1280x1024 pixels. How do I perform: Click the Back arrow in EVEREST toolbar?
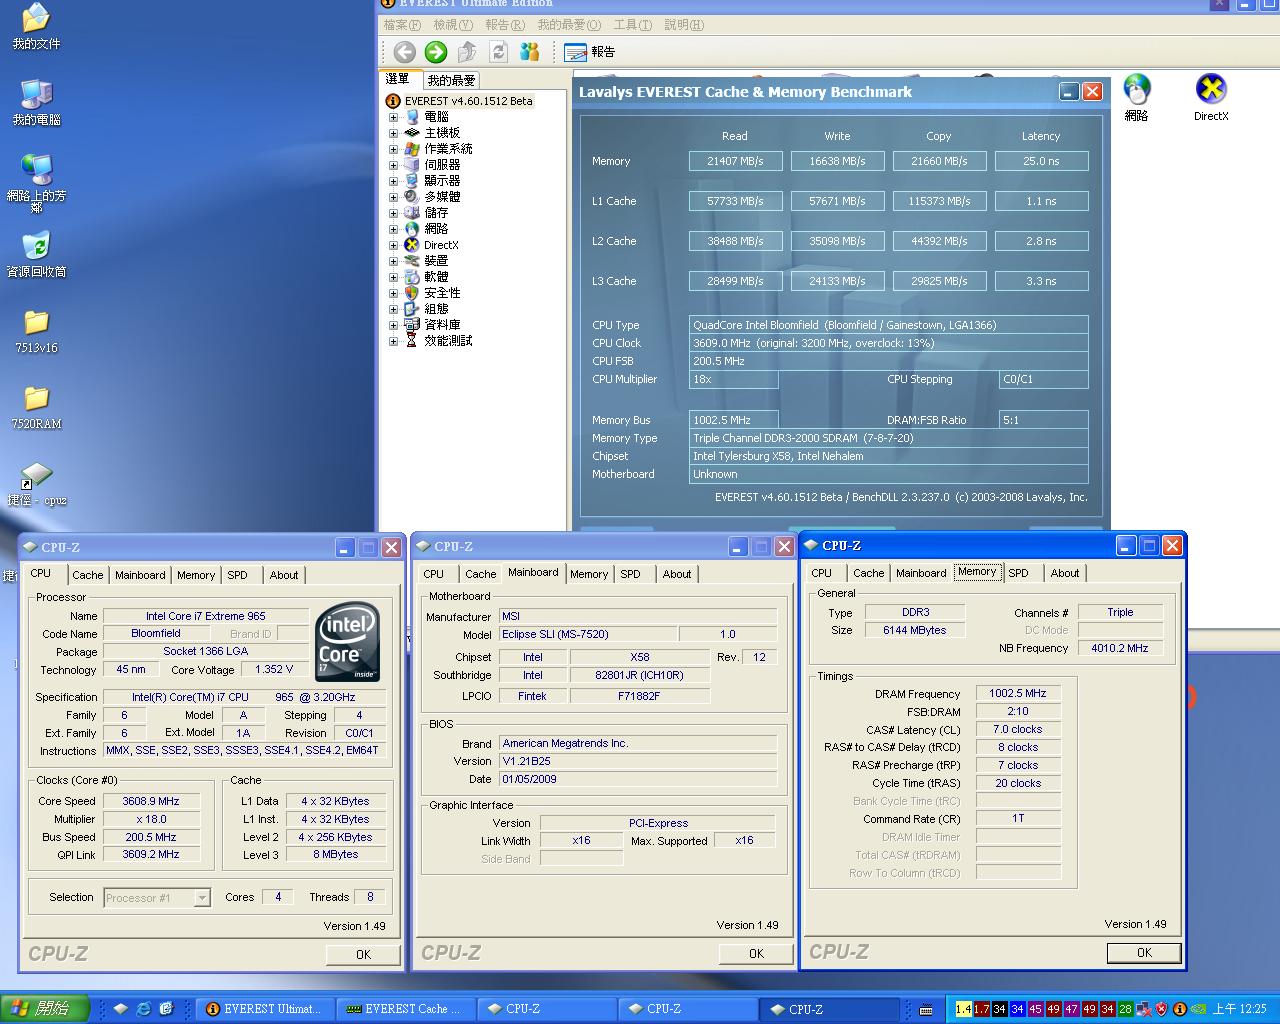[x=404, y=52]
